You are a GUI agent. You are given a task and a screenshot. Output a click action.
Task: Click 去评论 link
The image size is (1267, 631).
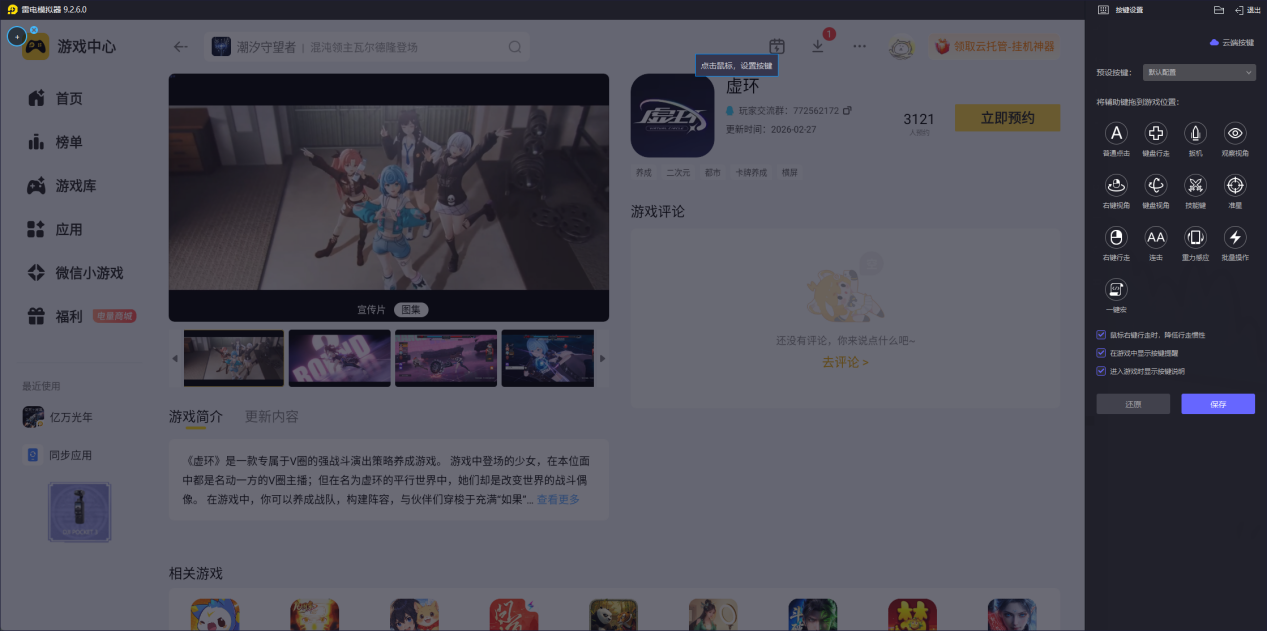[845, 362]
